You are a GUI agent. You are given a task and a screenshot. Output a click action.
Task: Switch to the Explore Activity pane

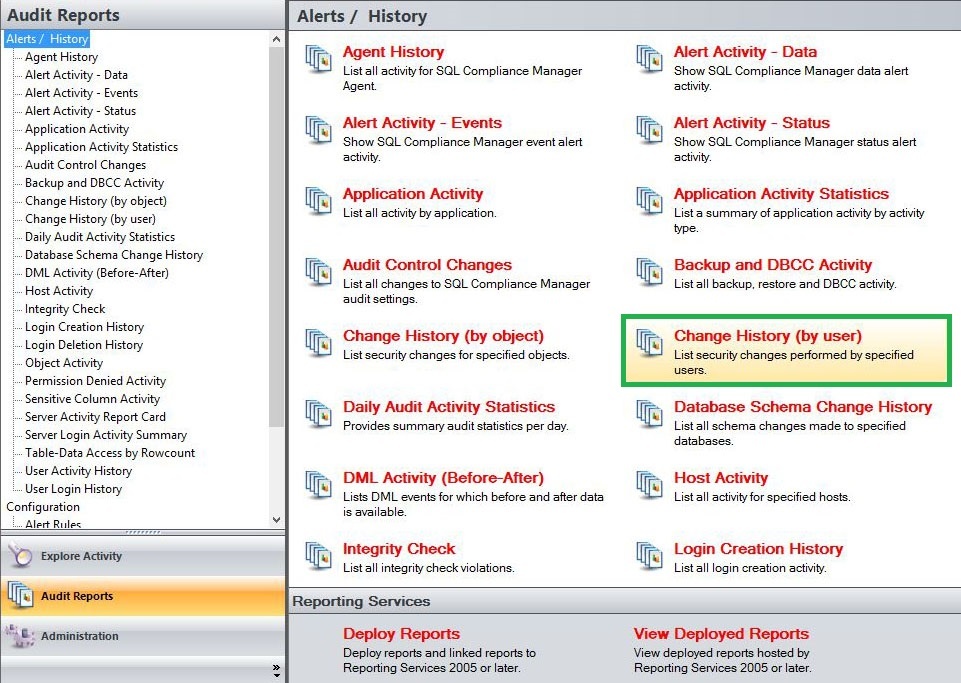coord(143,556)
